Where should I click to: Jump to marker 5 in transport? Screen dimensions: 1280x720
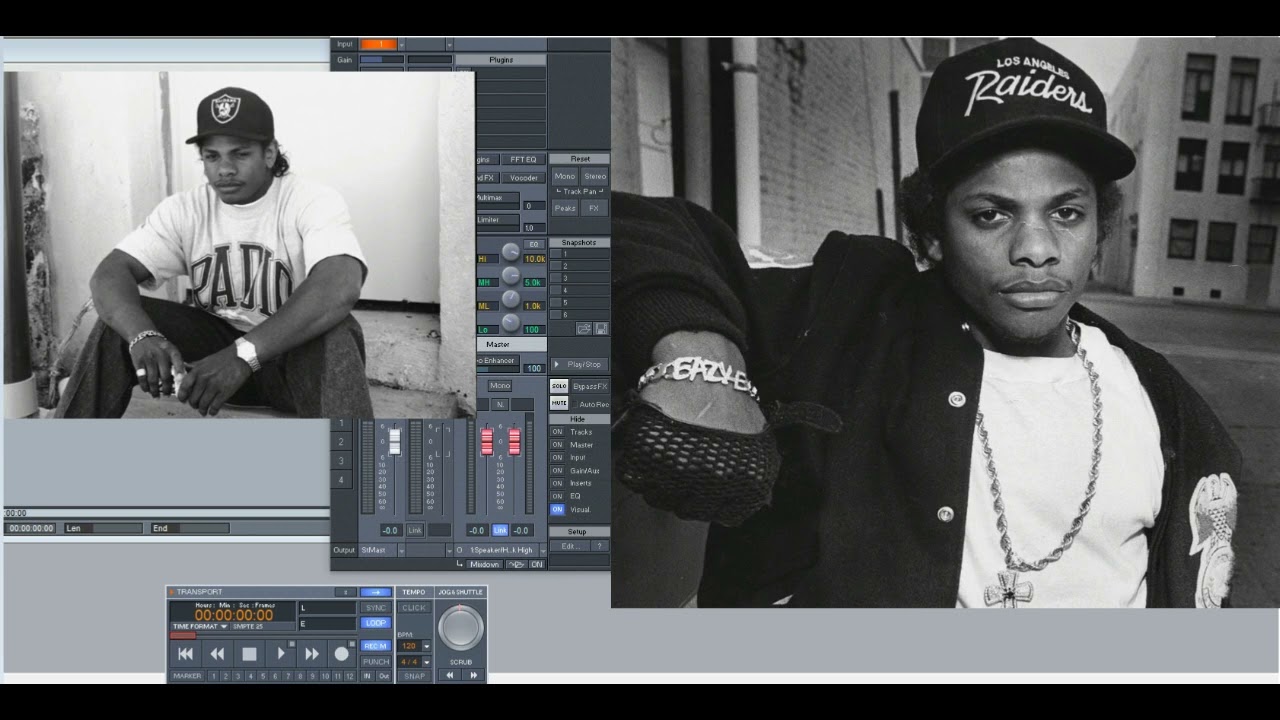(x=262, y=676)
